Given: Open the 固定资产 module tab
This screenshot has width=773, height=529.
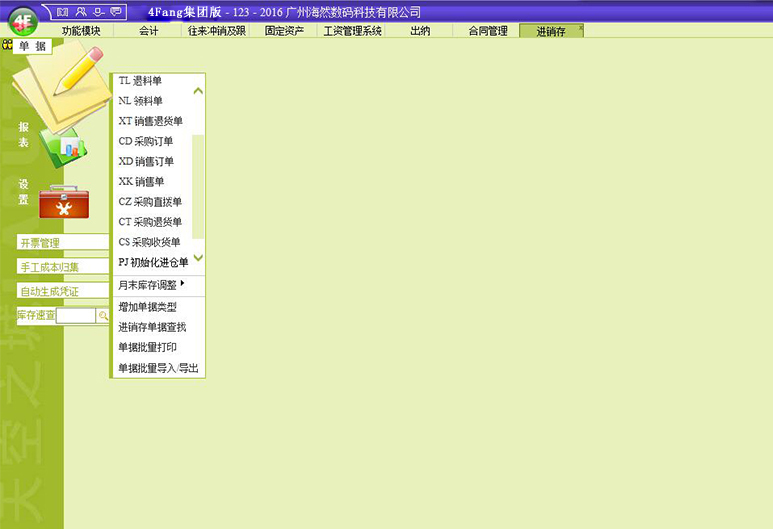Looking at the screenshot, I should 284,31.
